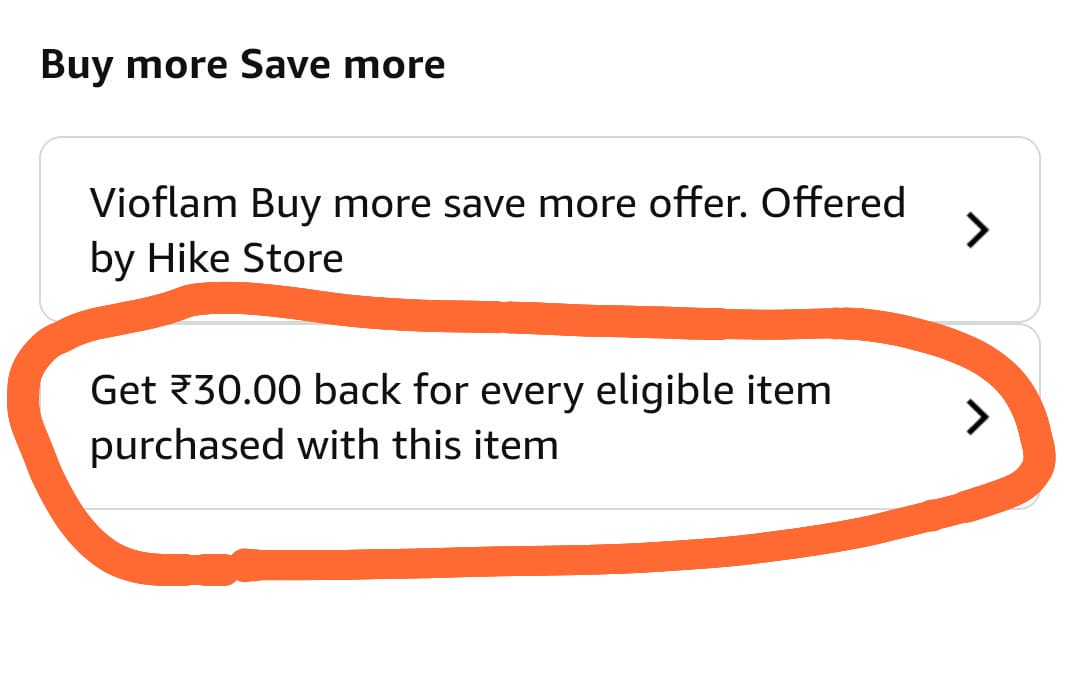Click the word 'Buy' in the heading
Screen dimensions: 1080x679
75,66
